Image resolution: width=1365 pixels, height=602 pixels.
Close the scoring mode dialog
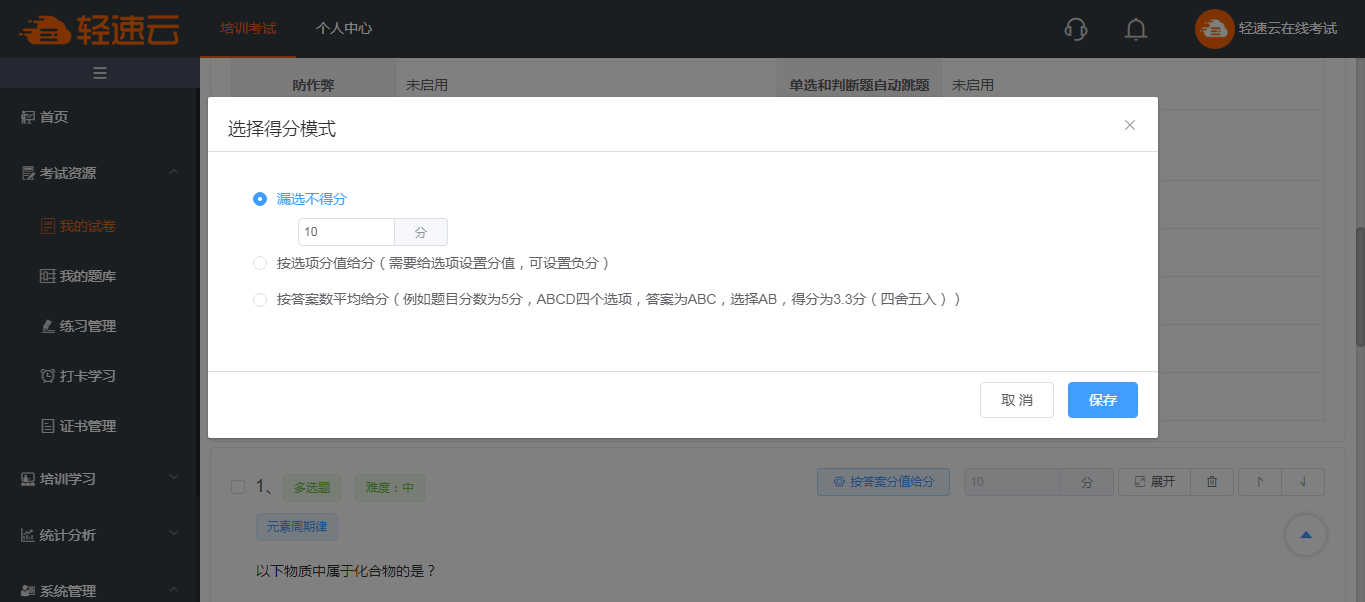(1130, 125)
